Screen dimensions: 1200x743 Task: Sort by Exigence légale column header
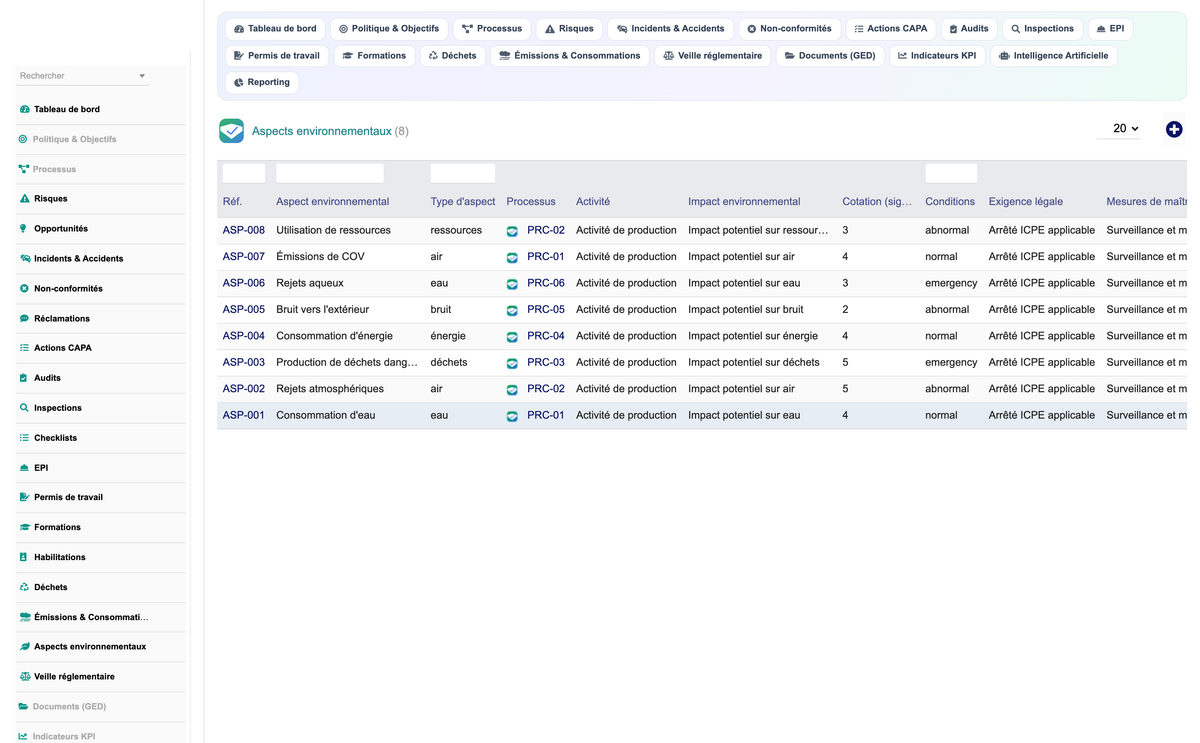point(1026,202)
